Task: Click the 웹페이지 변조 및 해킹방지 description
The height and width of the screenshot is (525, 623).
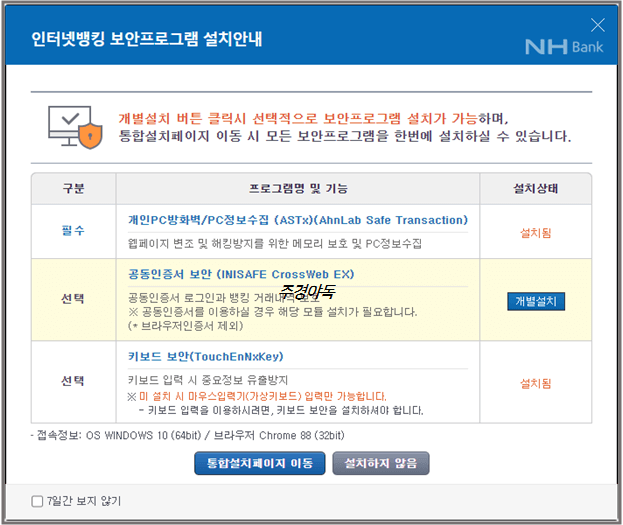Action: (x=275, y=243)
